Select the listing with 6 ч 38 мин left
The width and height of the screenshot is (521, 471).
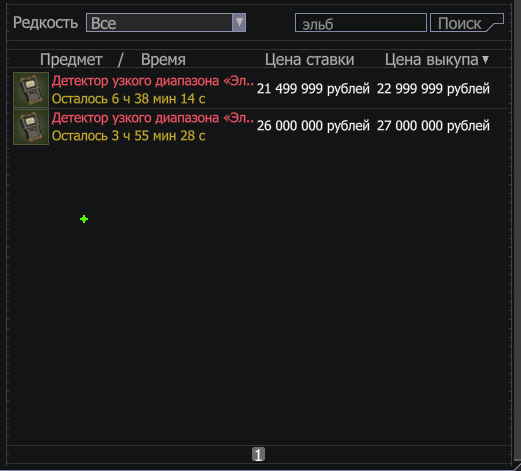click(260, 90)
